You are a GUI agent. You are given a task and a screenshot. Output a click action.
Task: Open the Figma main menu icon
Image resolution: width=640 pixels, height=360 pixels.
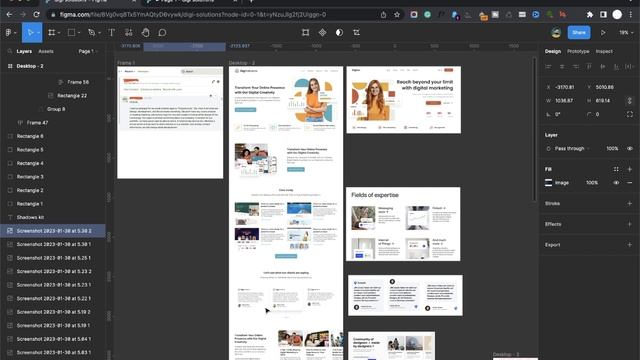tap(9, 32)
